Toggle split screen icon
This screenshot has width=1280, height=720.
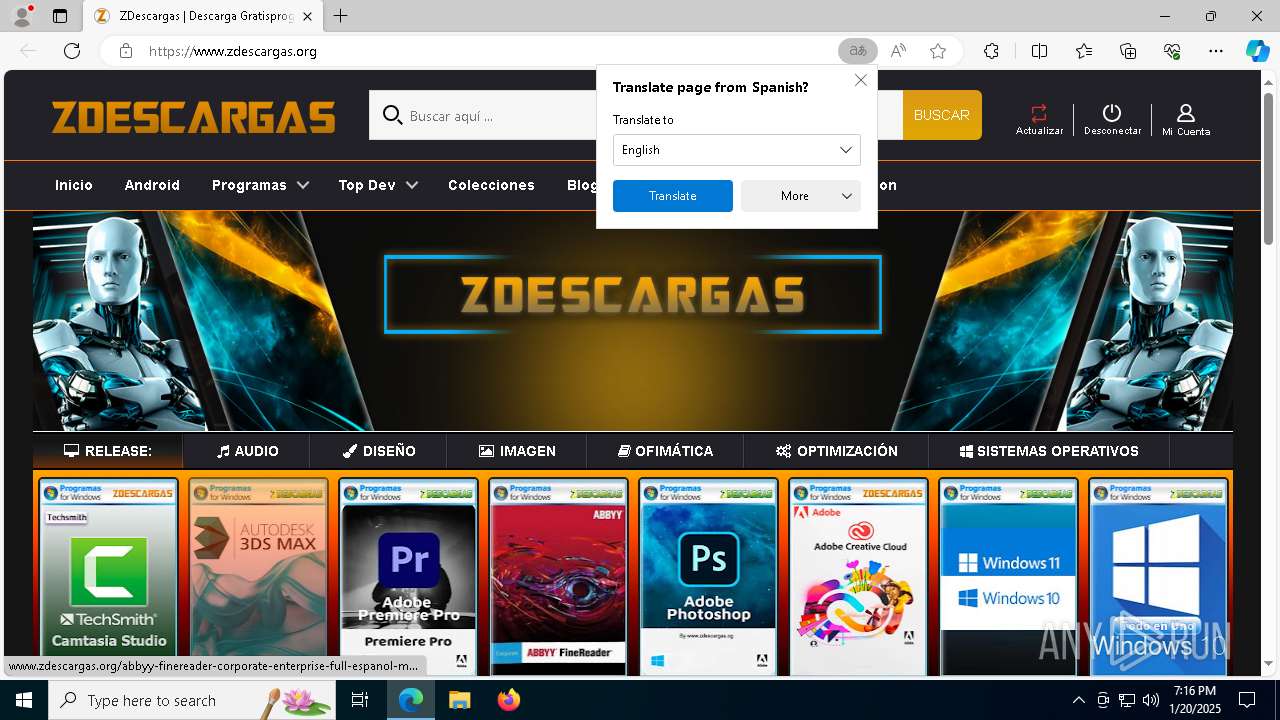(1039, 51)
